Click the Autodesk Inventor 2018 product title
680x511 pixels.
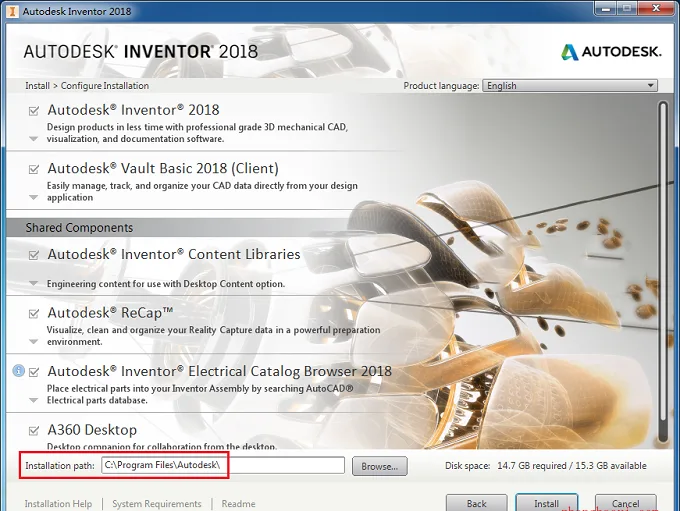(x=133, y=110)
